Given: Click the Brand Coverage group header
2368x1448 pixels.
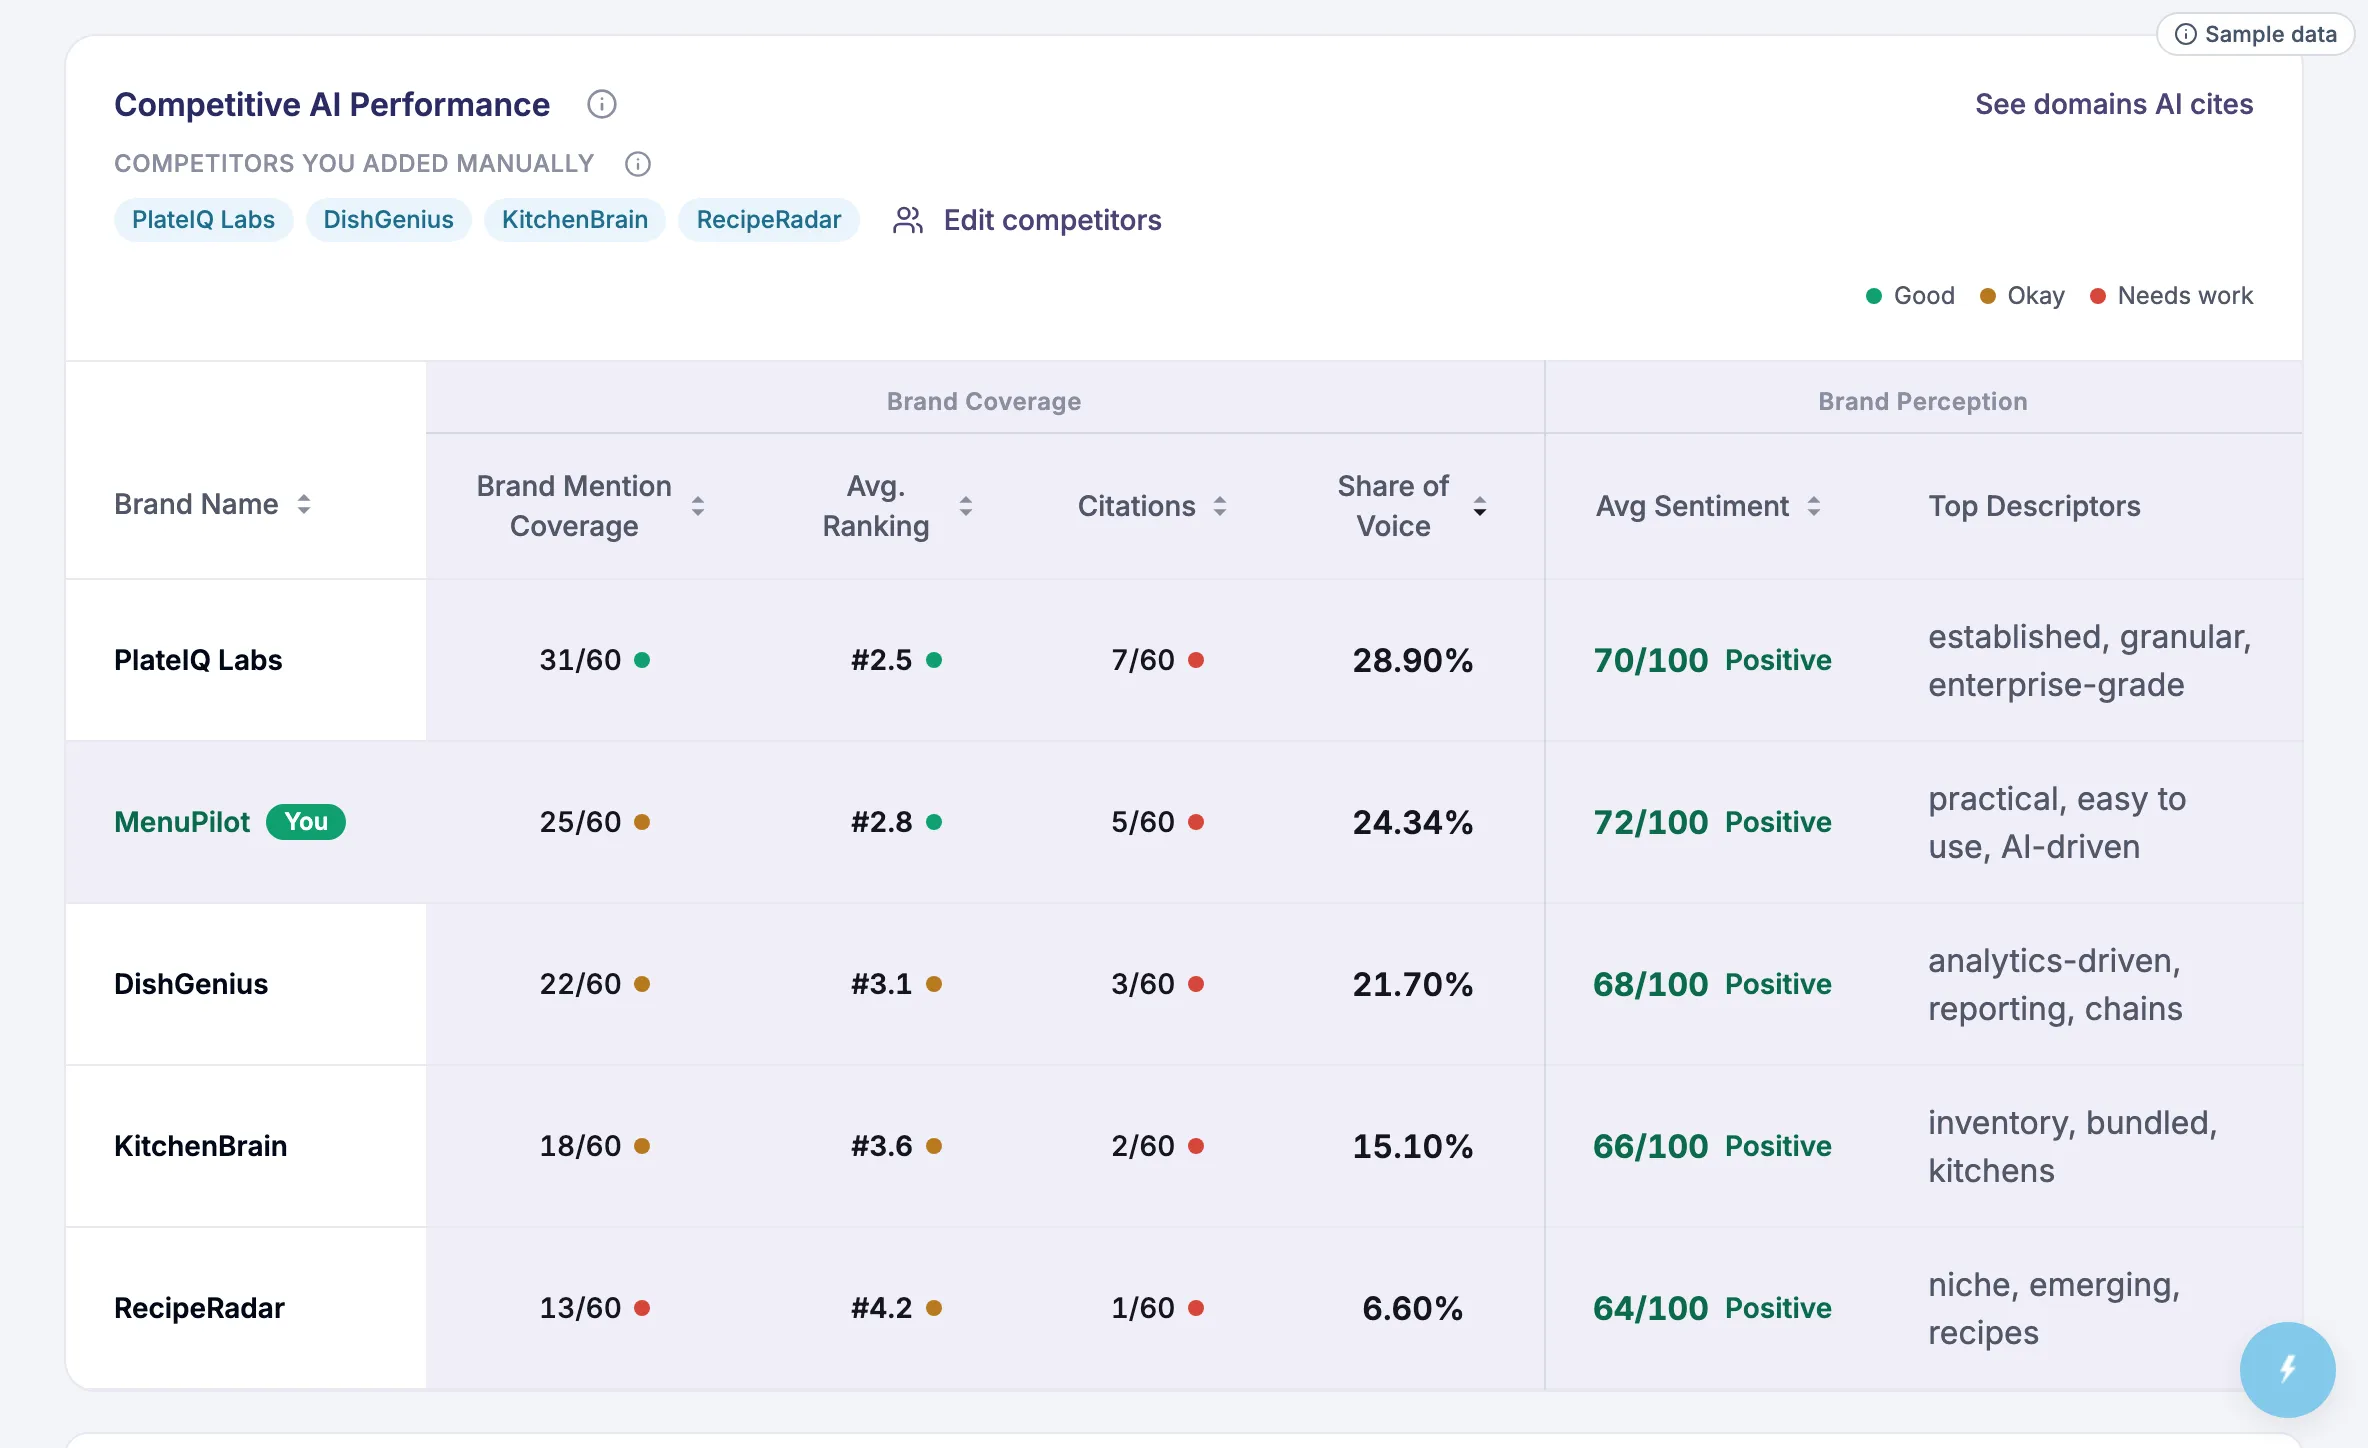Looking at the screenshot, I should [983, 402].
